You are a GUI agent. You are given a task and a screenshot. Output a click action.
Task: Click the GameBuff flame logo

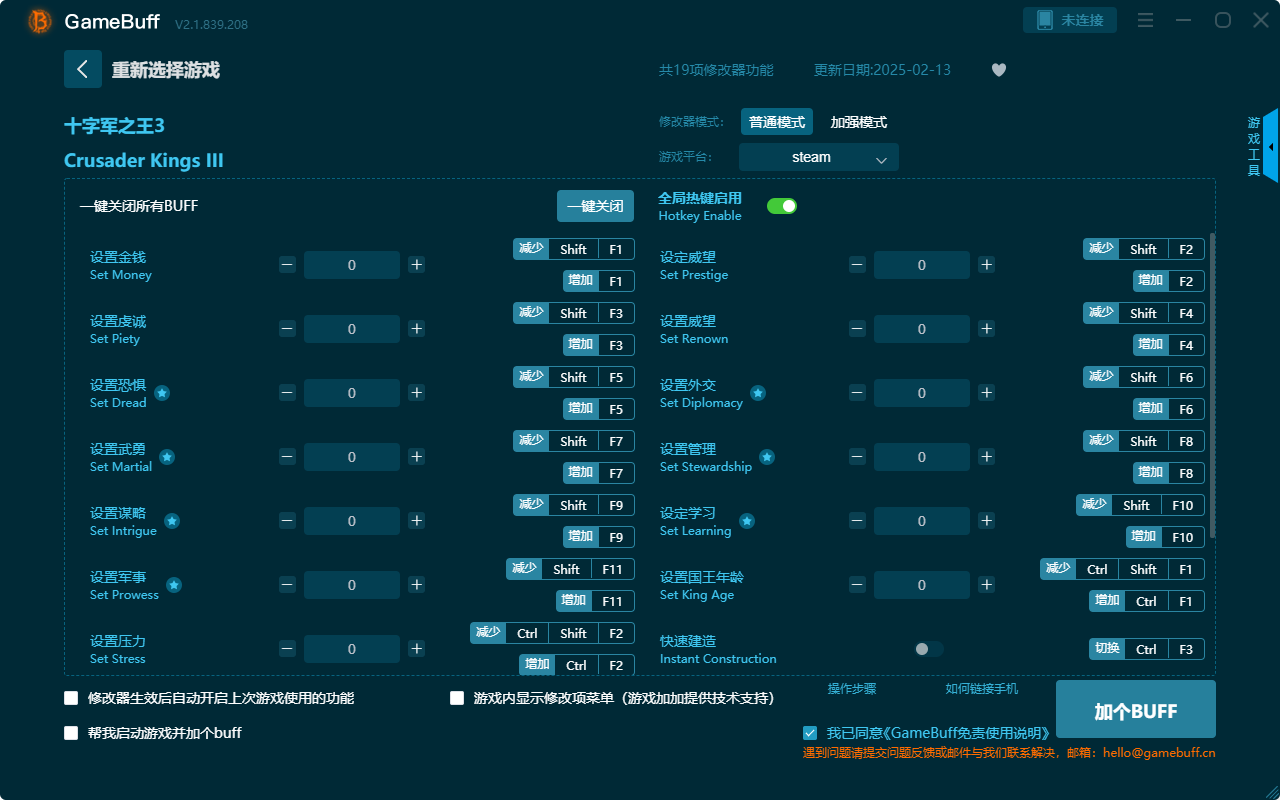(x=38, y=21)
